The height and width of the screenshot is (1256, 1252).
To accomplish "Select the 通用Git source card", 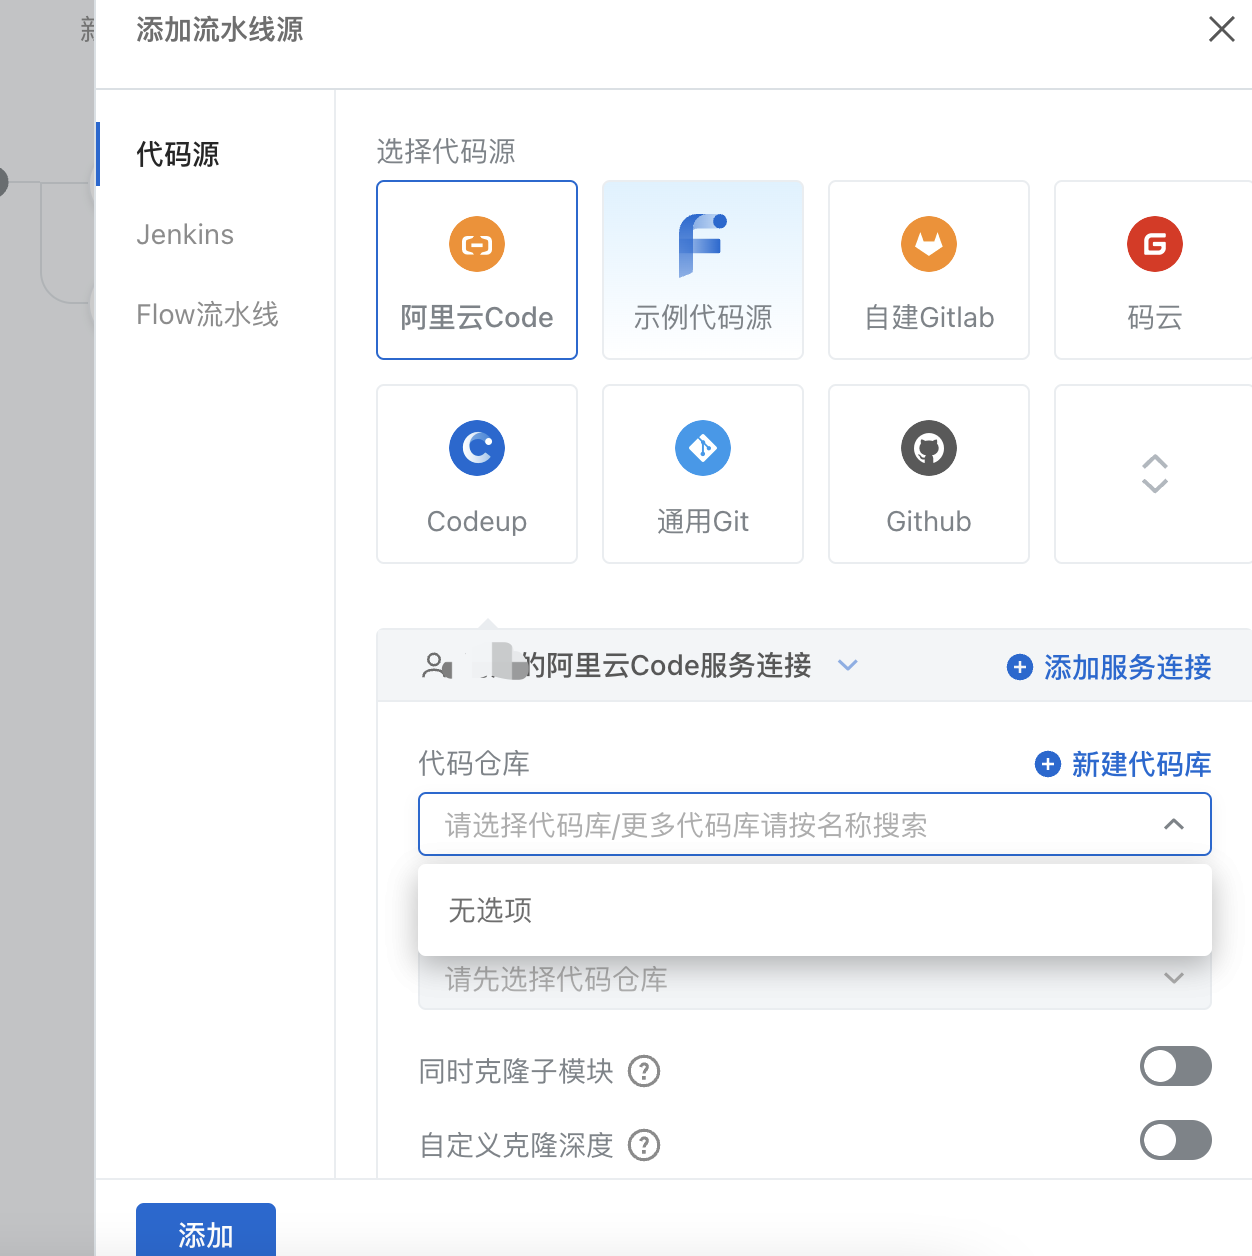I will 703,474.
